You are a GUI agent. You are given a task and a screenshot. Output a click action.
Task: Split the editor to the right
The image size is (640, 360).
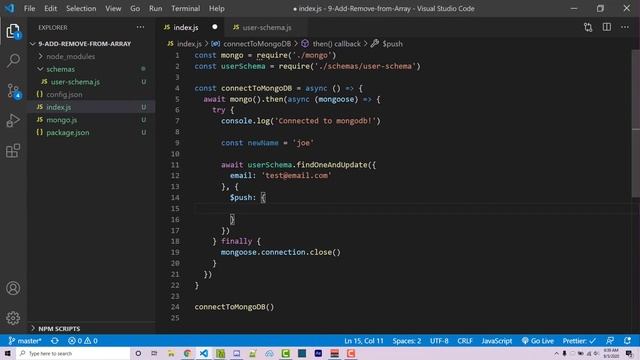click(x=607, y=27)
